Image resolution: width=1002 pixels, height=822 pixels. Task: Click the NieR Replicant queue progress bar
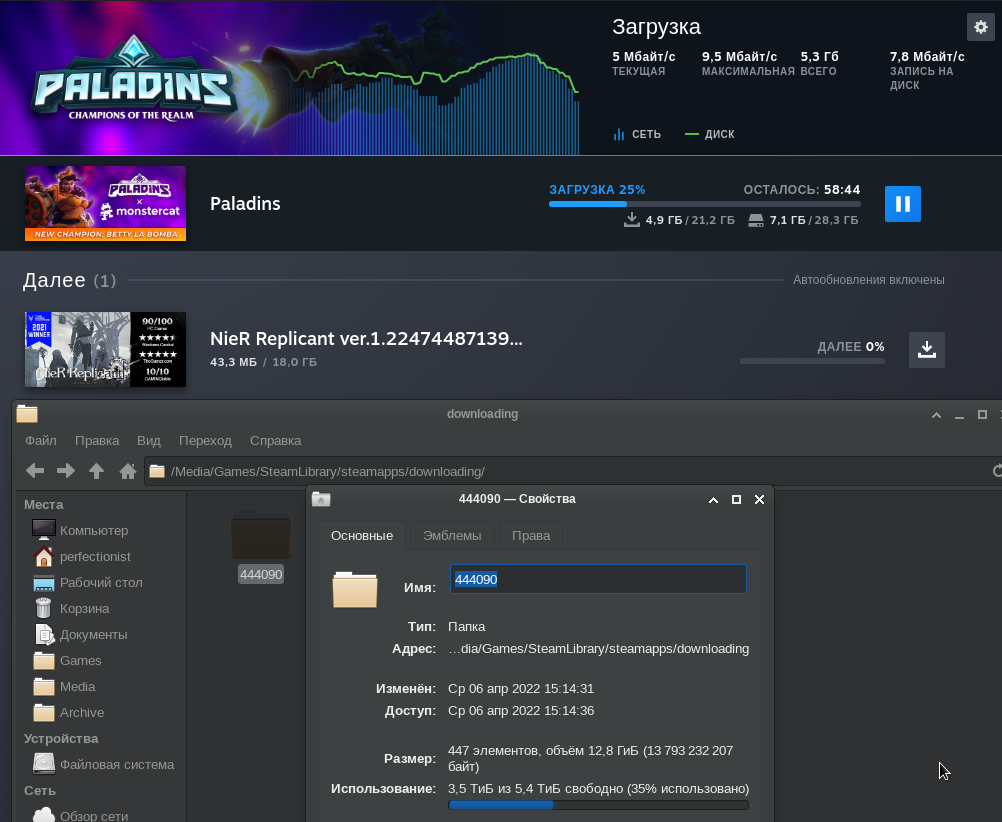(812, 361)
